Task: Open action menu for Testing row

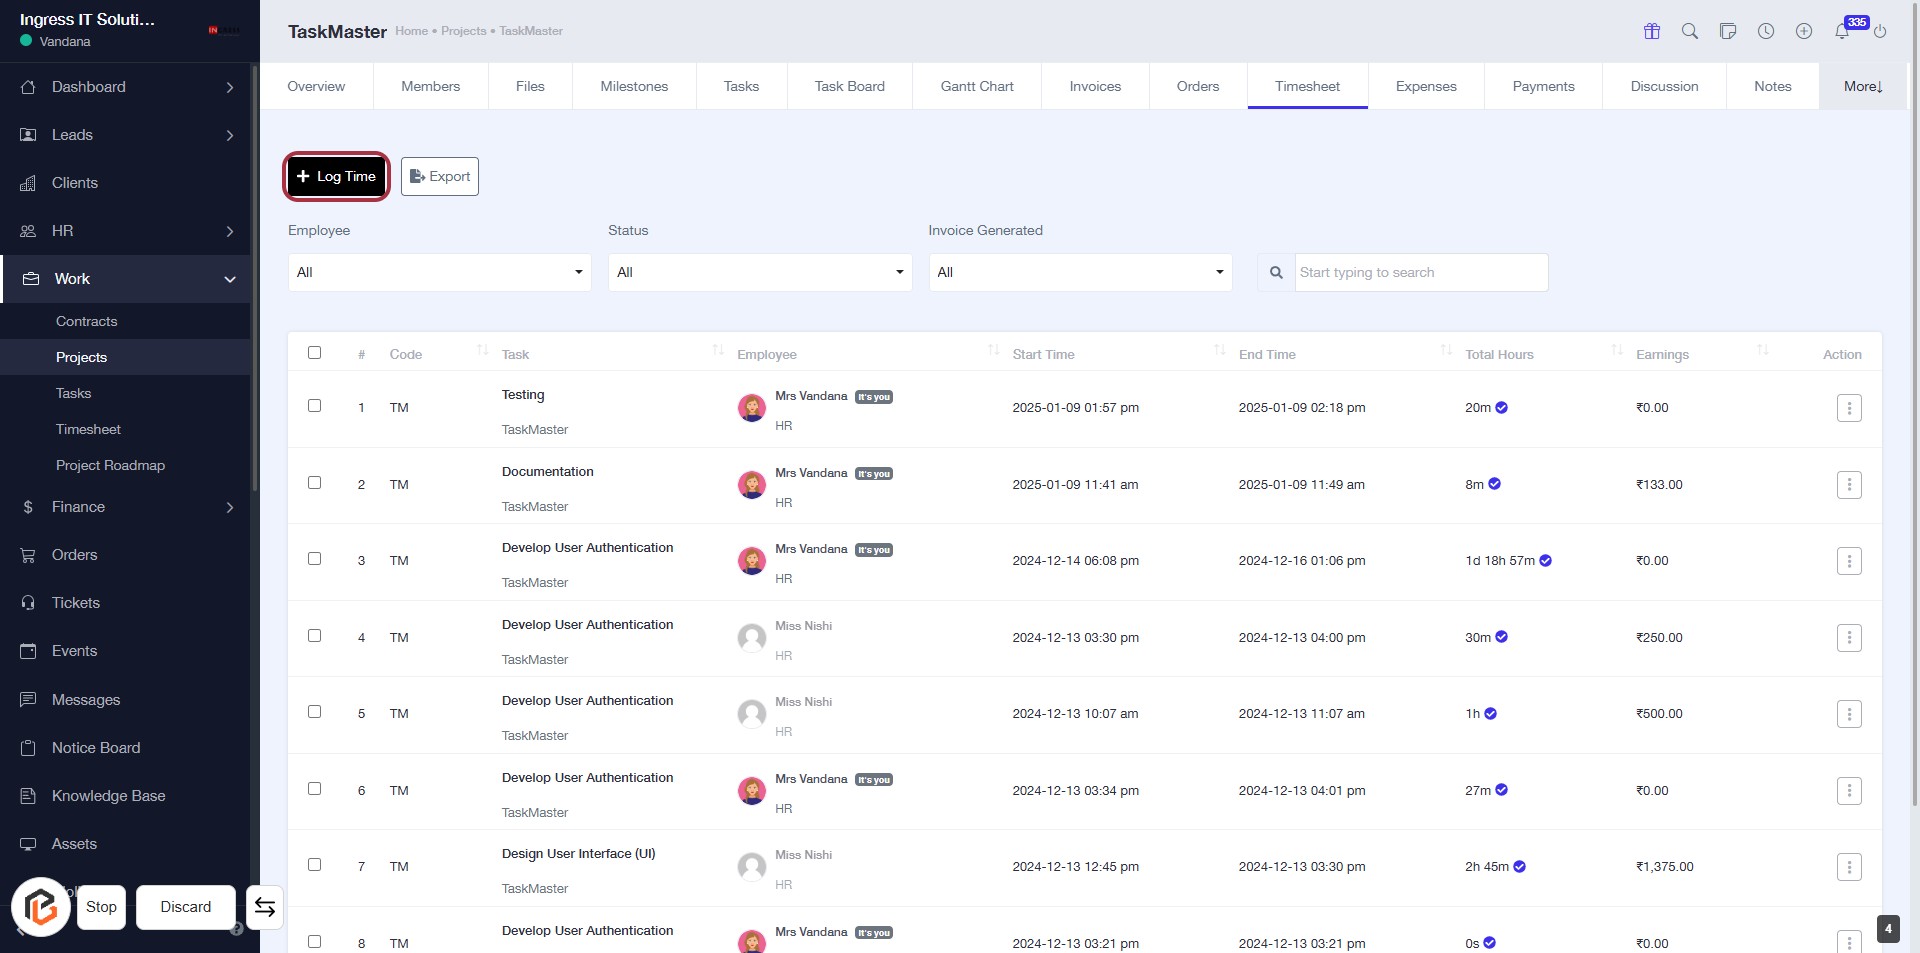Action: point(1849,408)
